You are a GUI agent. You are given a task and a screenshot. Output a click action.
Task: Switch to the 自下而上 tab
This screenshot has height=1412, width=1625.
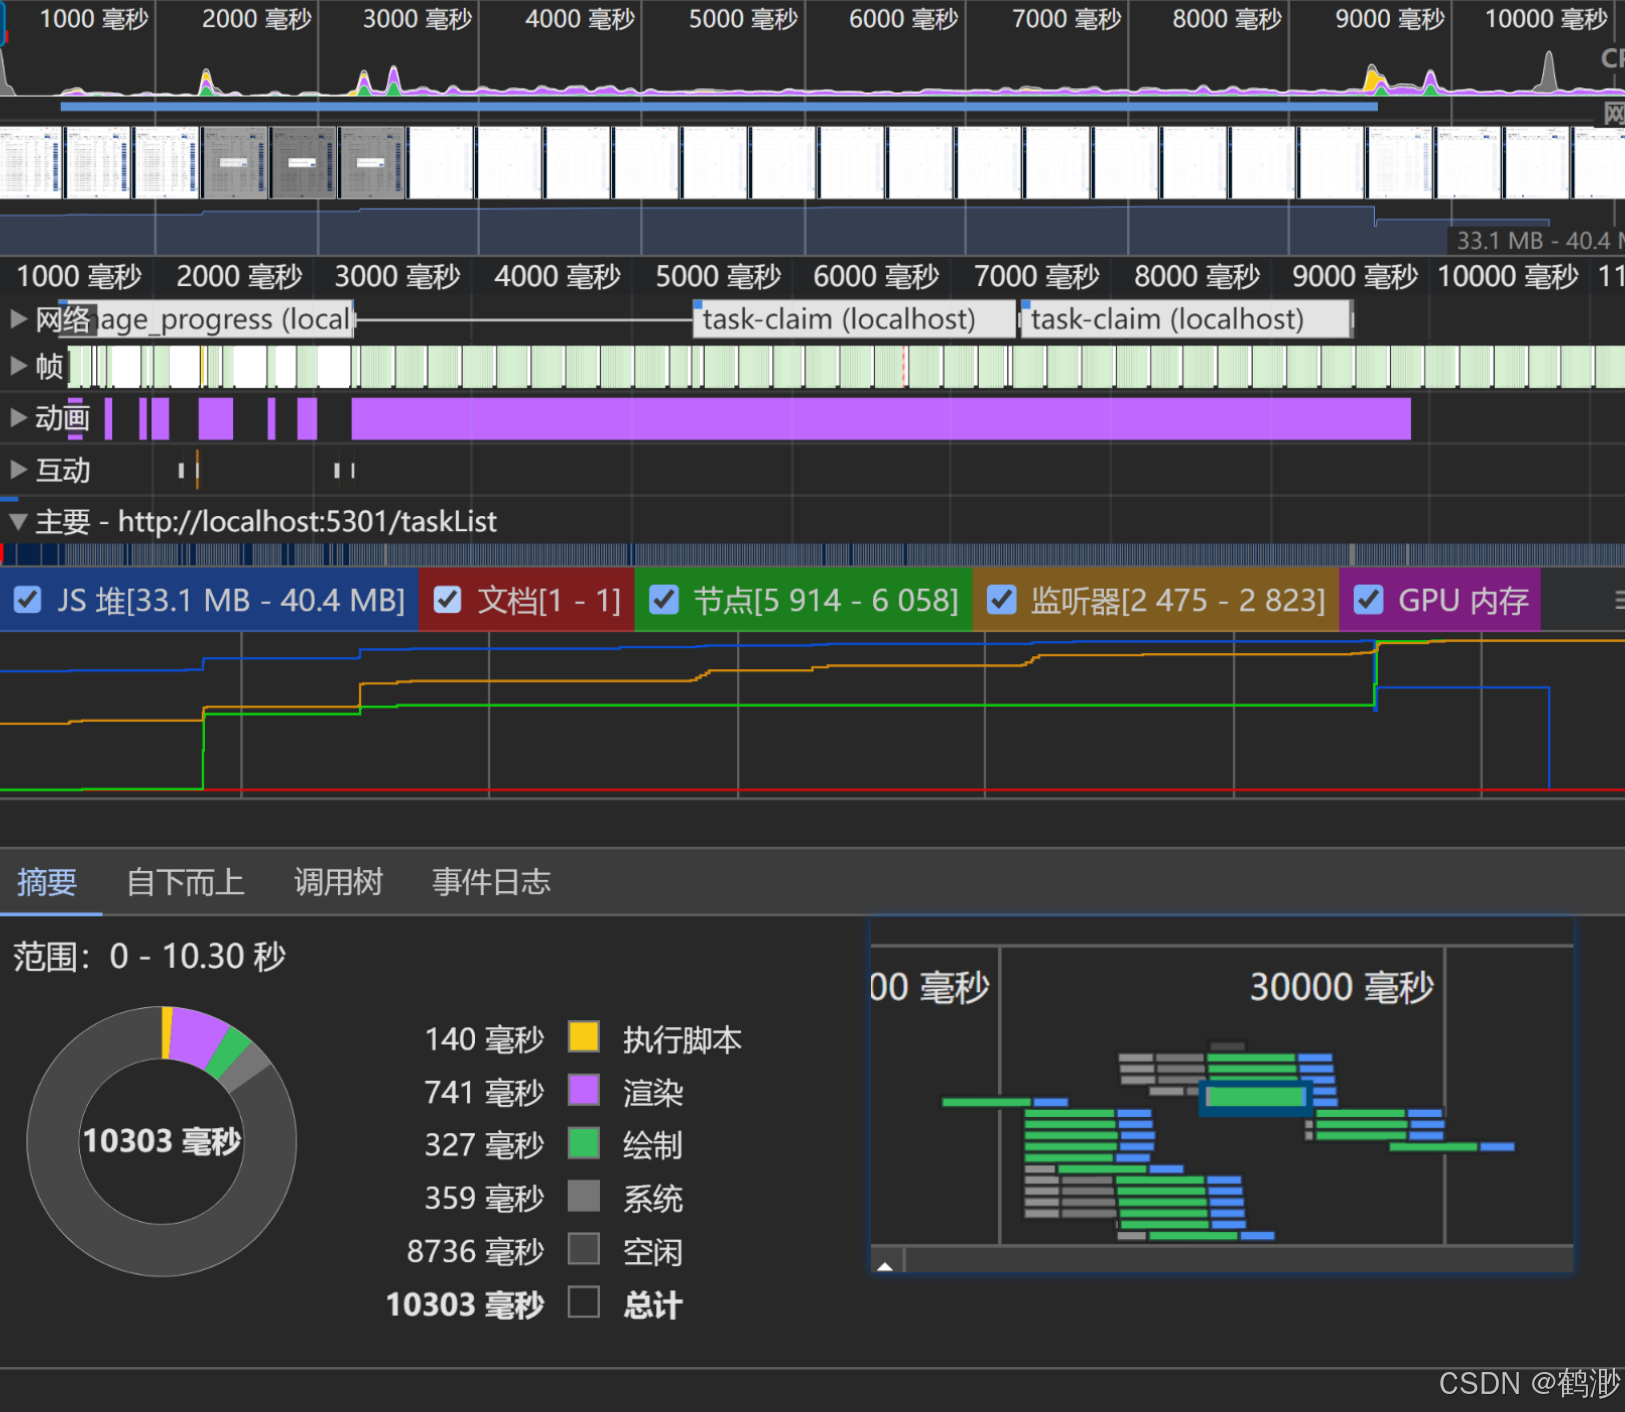coord(185,882)
